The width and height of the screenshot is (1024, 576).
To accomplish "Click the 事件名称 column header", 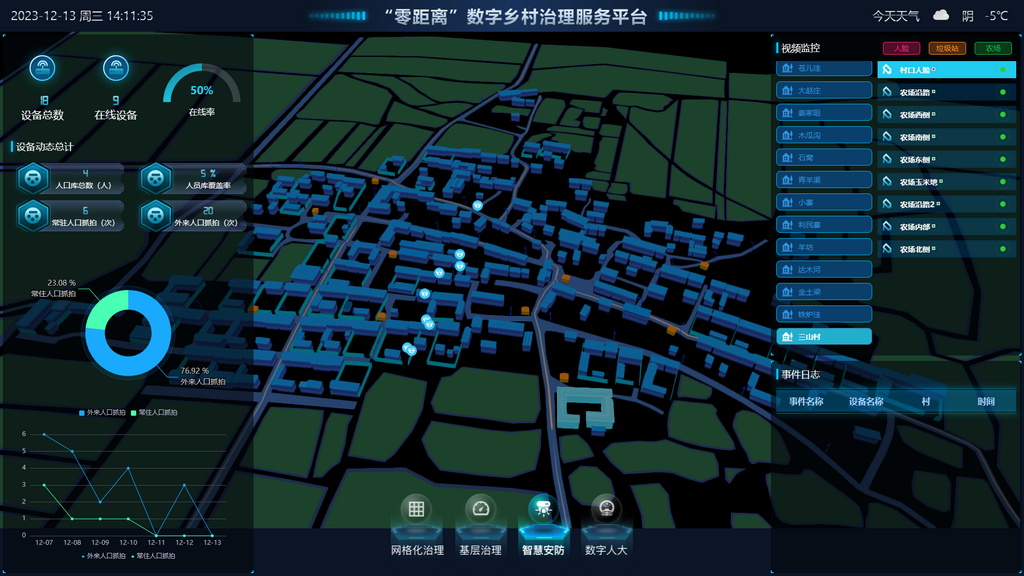I will click(806, 402).
